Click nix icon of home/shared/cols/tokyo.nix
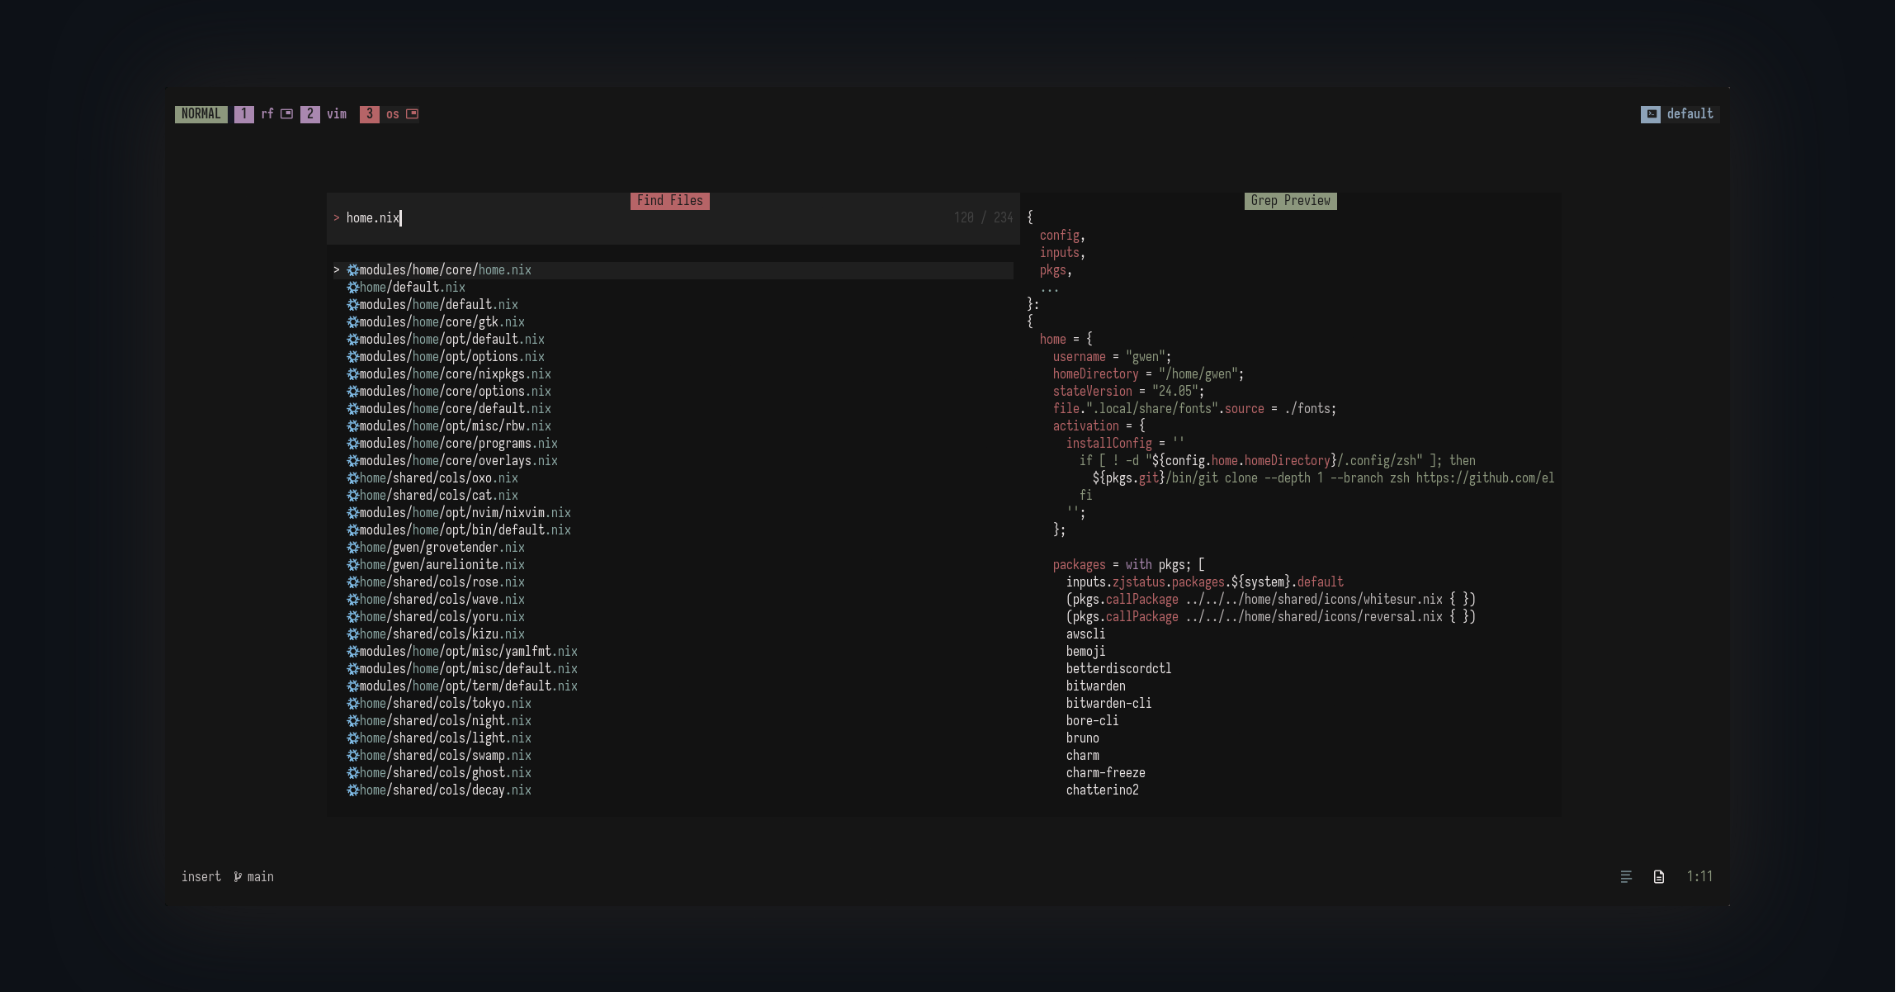The image size is (1896, 992). 353,704
